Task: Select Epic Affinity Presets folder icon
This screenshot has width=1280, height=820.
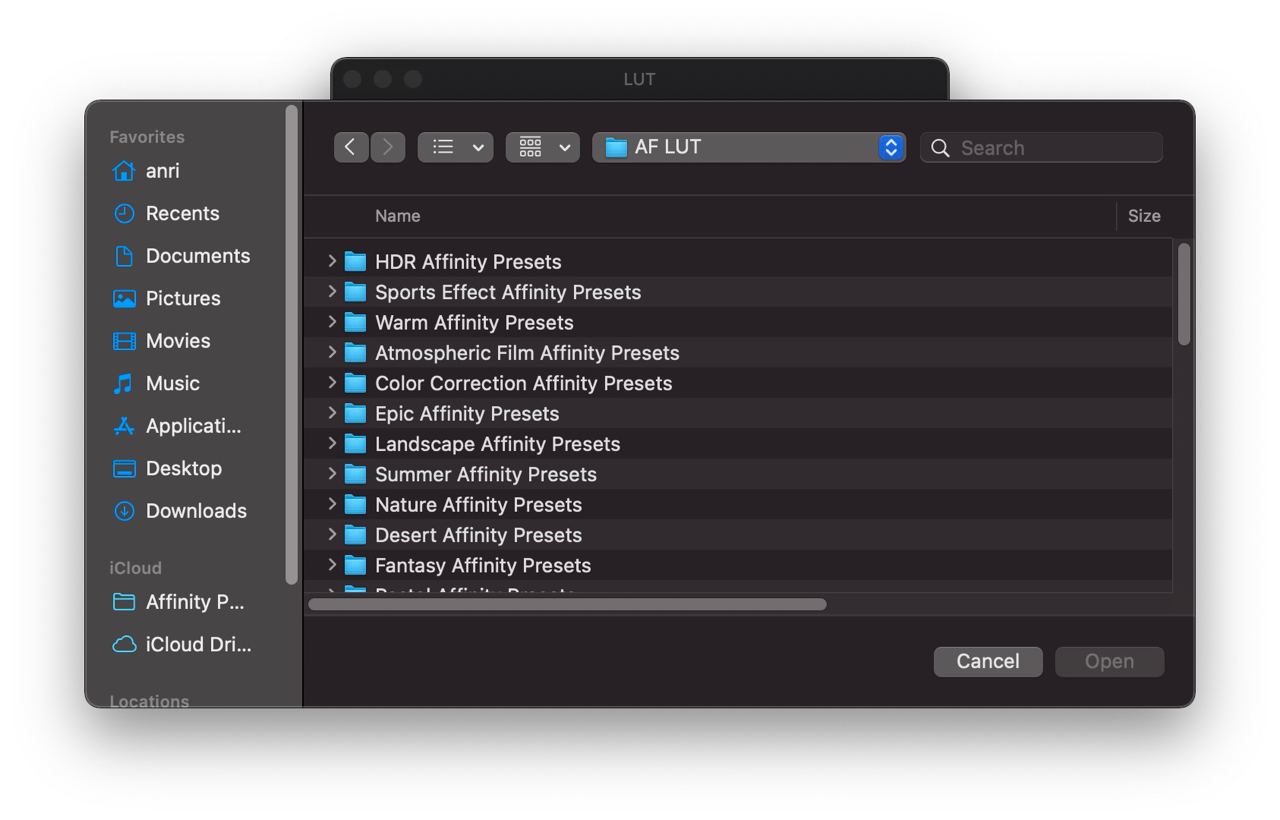Action: [355, 413]
